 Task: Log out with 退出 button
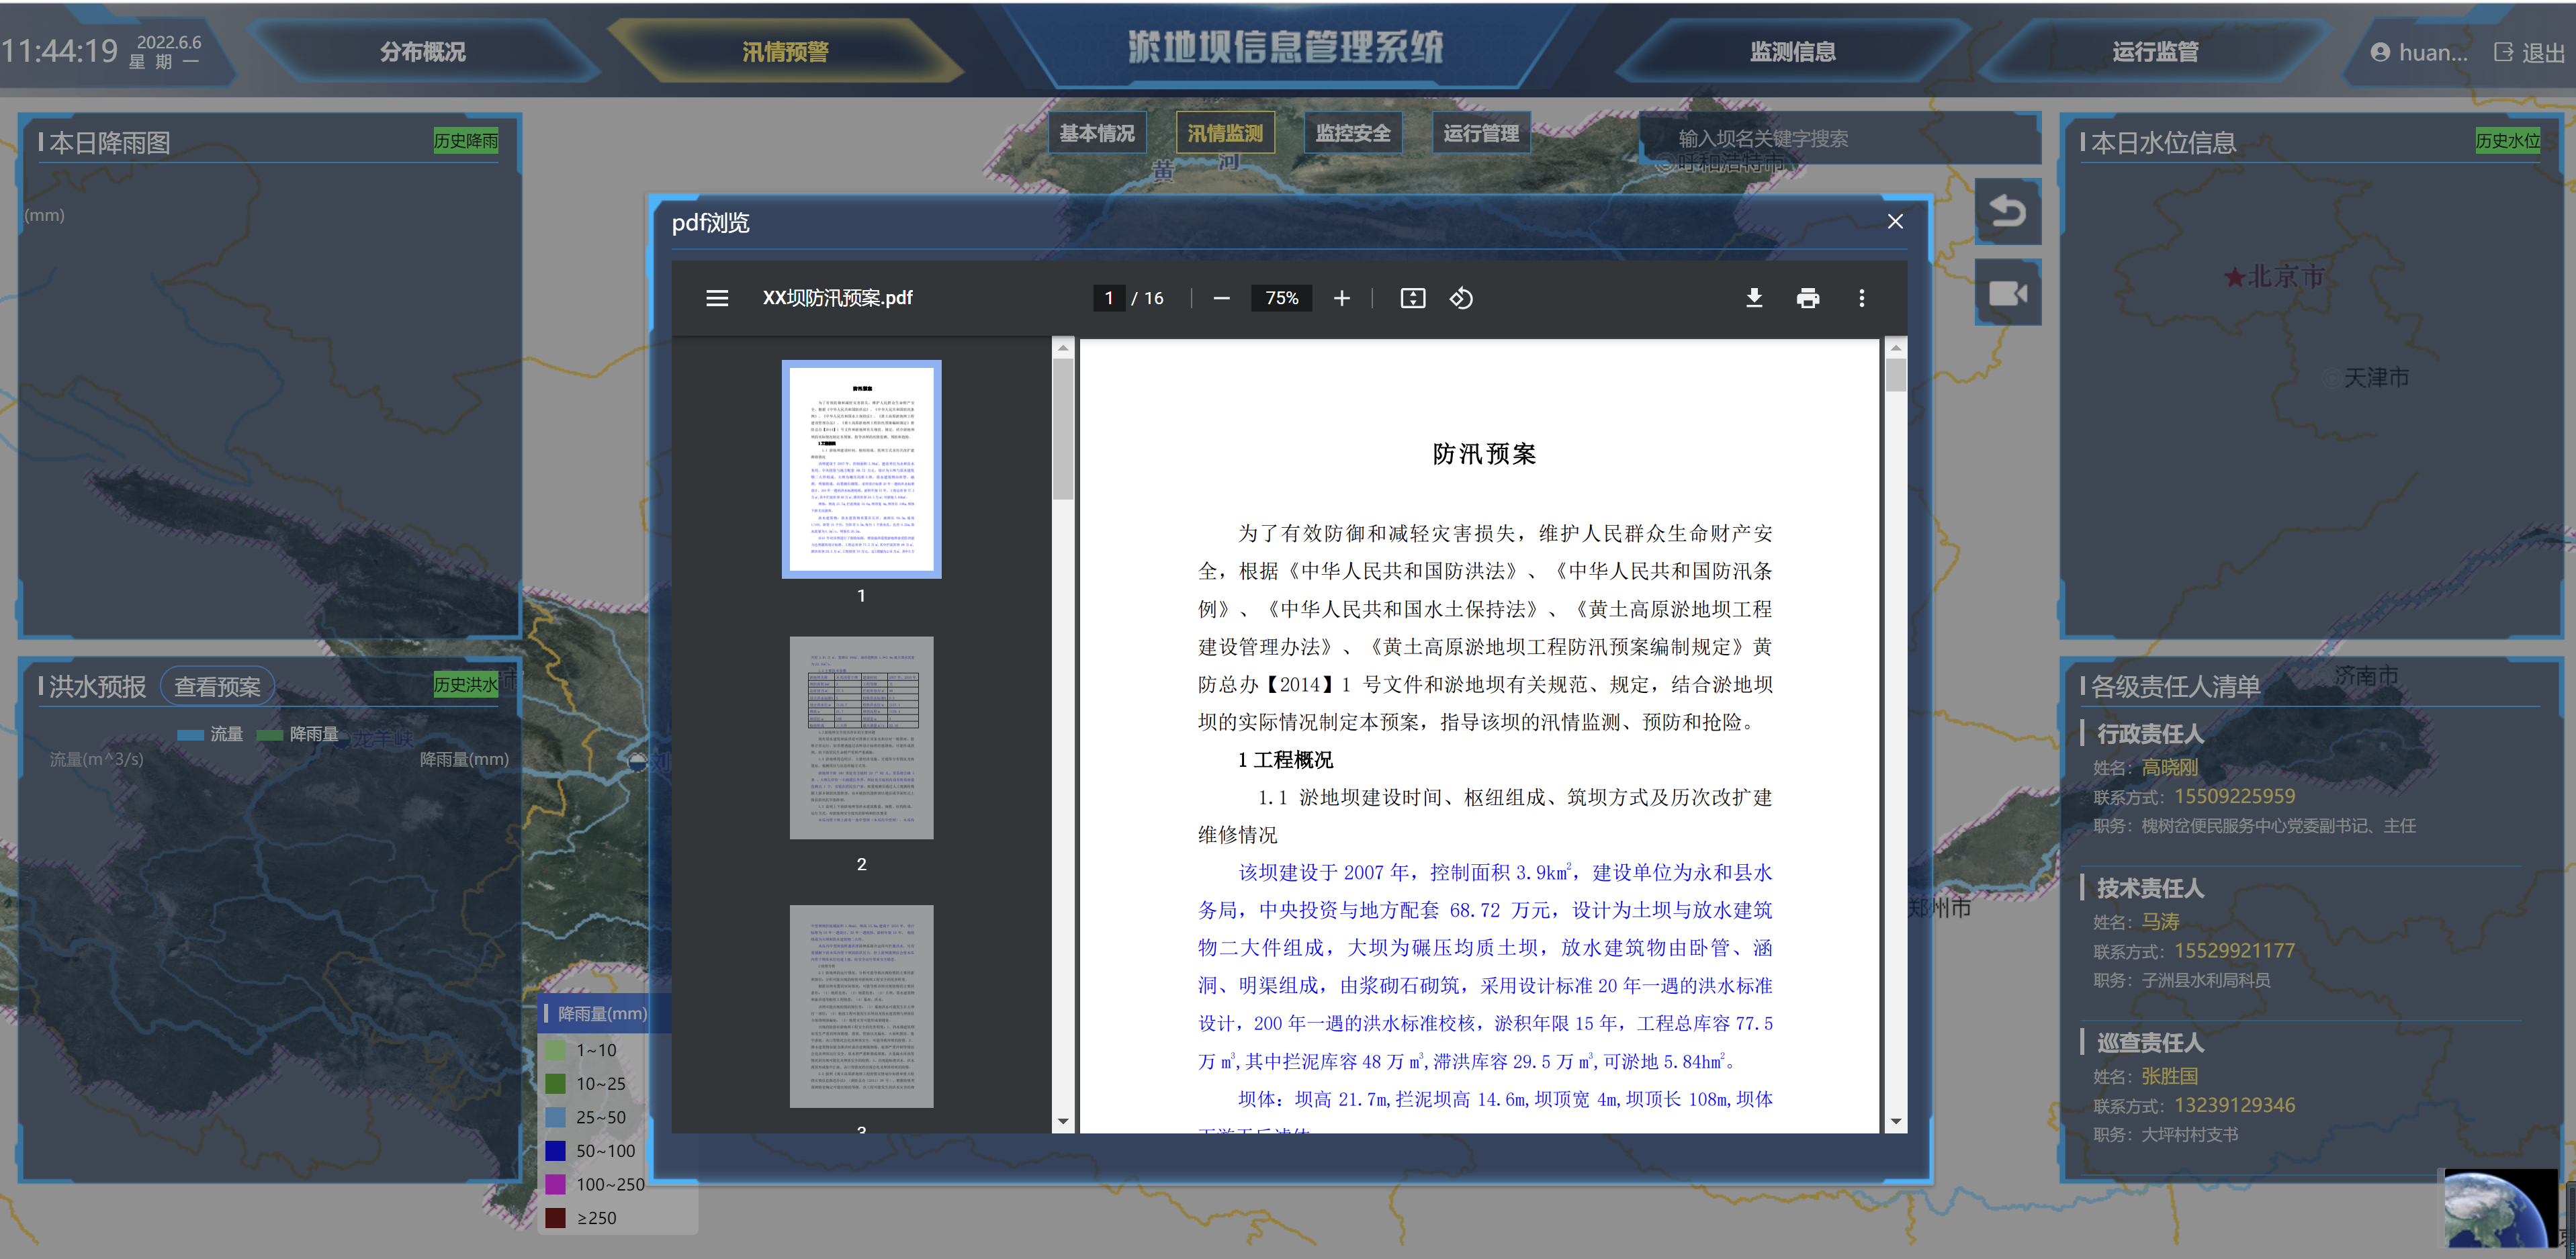click(2530, 52)
